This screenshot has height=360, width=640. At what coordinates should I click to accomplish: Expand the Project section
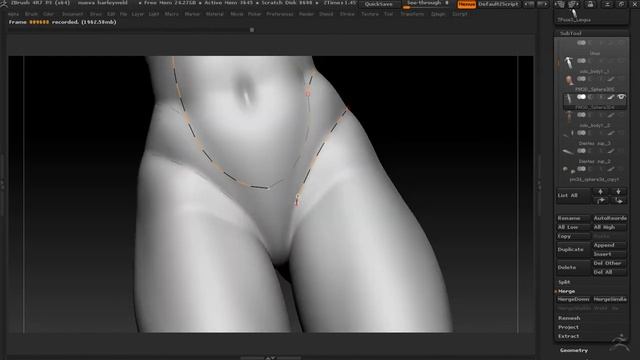[568, 327]
